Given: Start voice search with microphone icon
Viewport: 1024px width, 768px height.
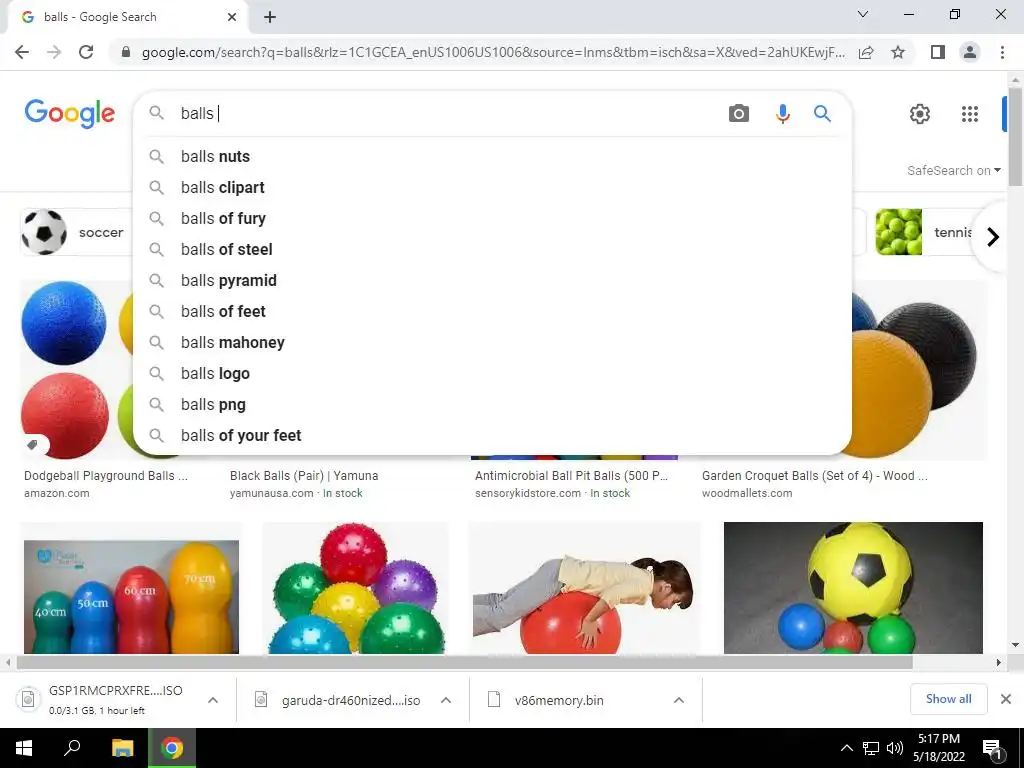Looking at the screenshot, I should 782,114.
